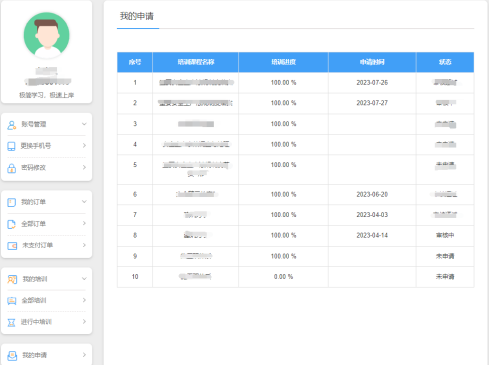This screenshot has width=490, height=365.
Task: Collapse the 我的订单 section chevron
Action: coord(84,202)
